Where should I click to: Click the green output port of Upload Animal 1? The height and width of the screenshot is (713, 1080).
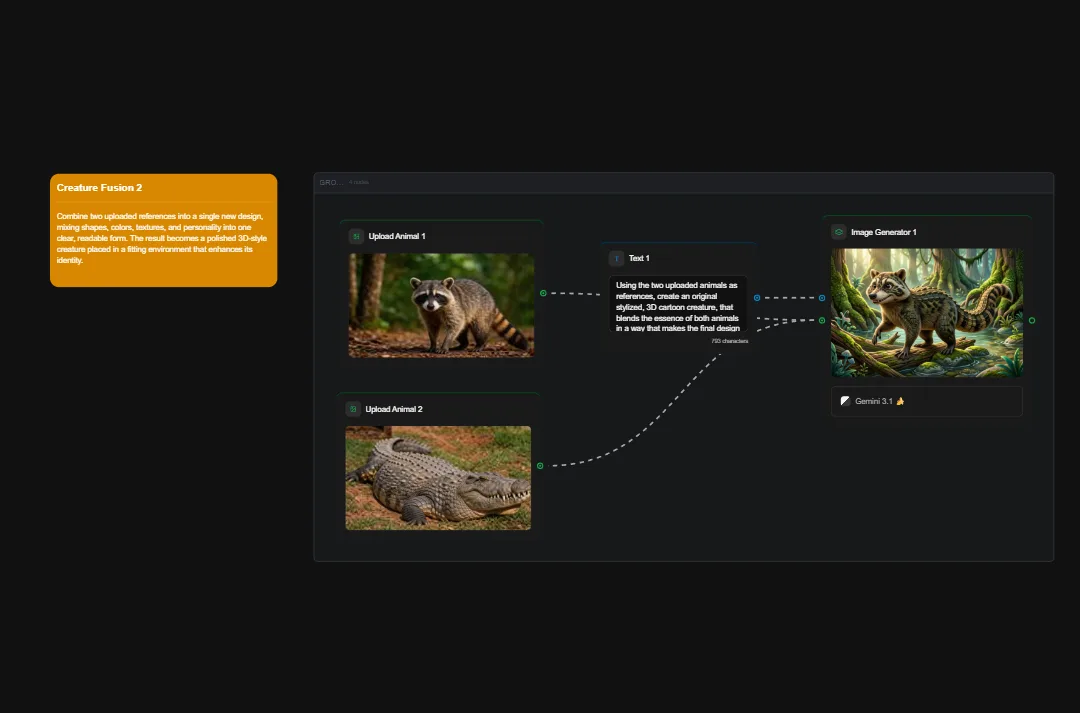(x=541, y=294)
